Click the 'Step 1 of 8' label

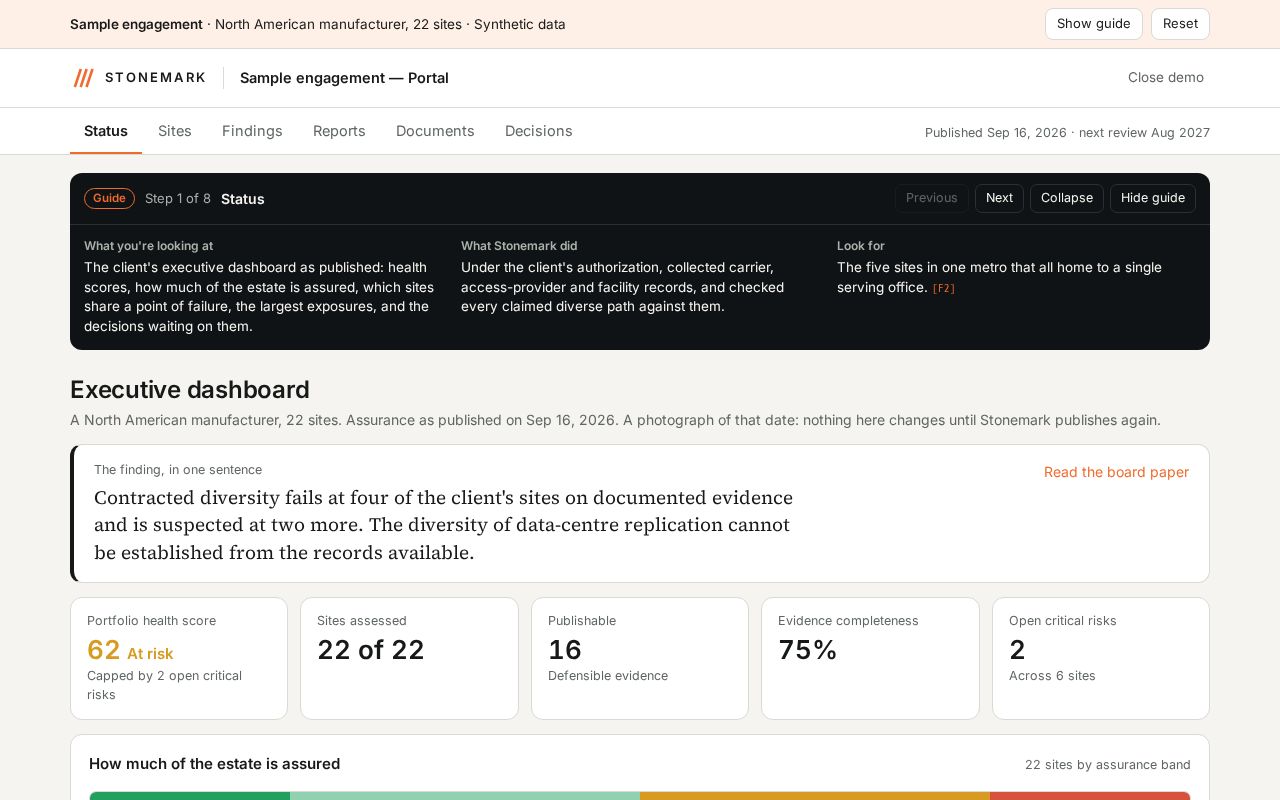(178, 198)
